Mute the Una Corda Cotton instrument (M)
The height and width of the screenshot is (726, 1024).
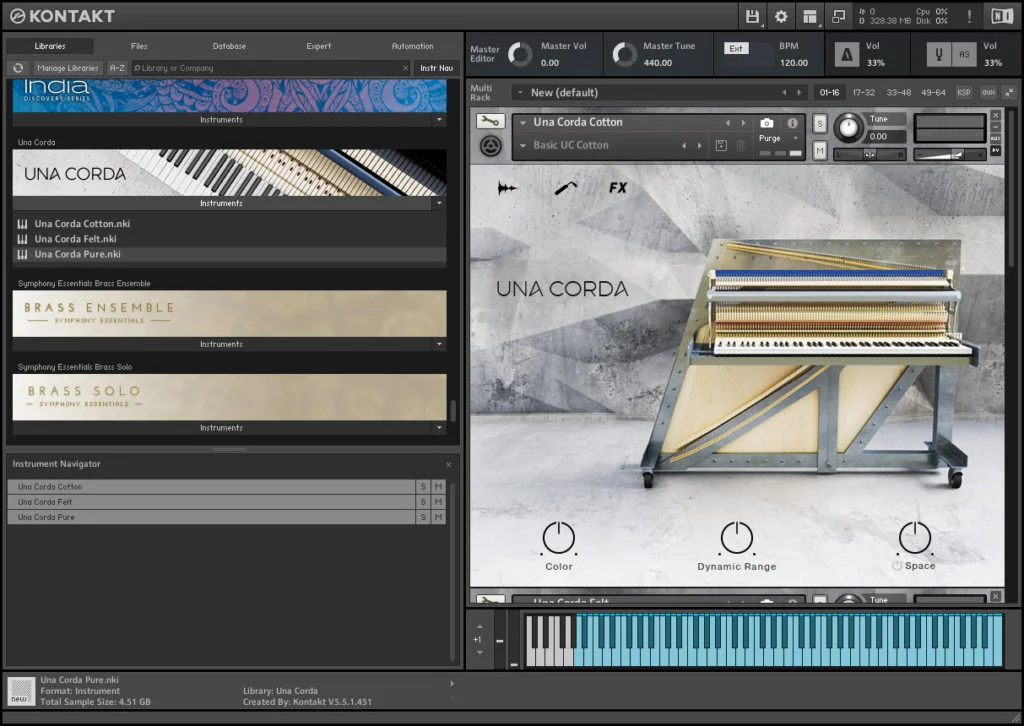point(820,151)
